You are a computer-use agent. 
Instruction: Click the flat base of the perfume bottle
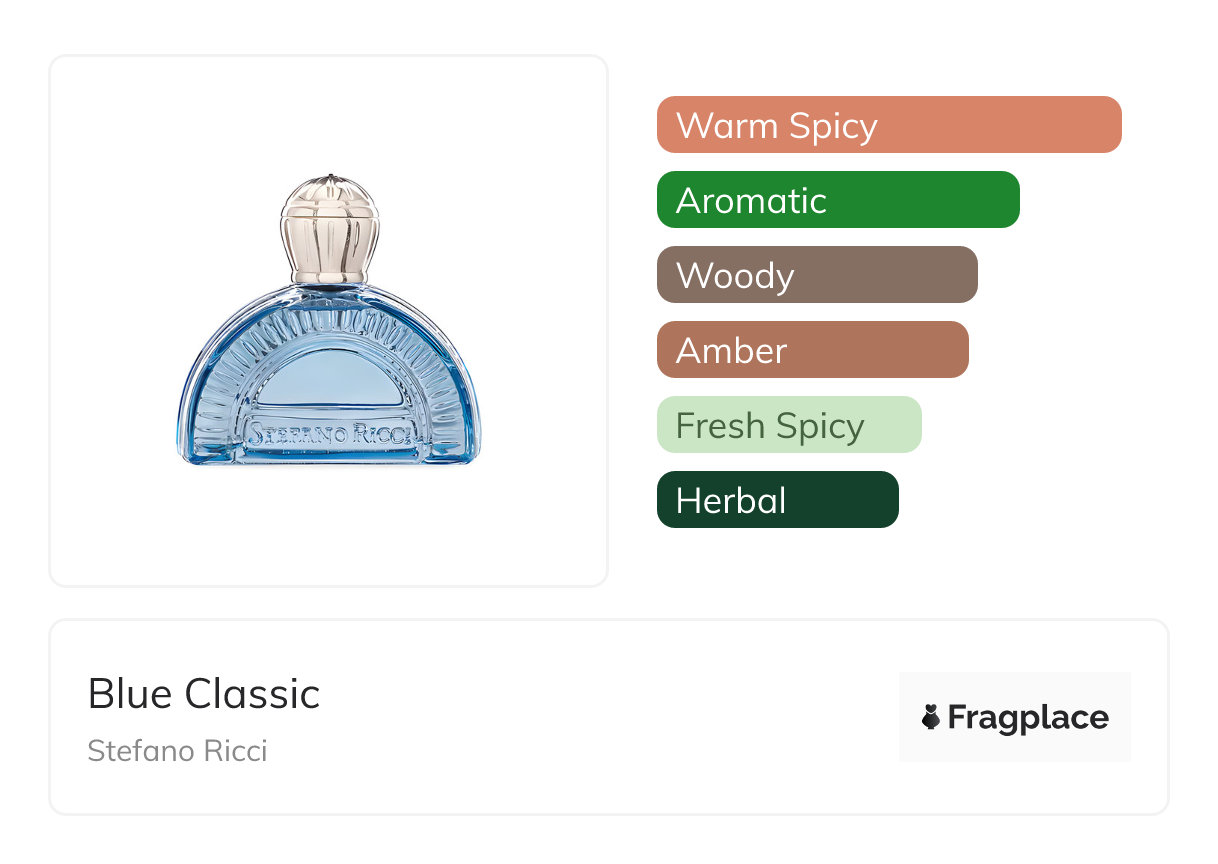[329, 461]
